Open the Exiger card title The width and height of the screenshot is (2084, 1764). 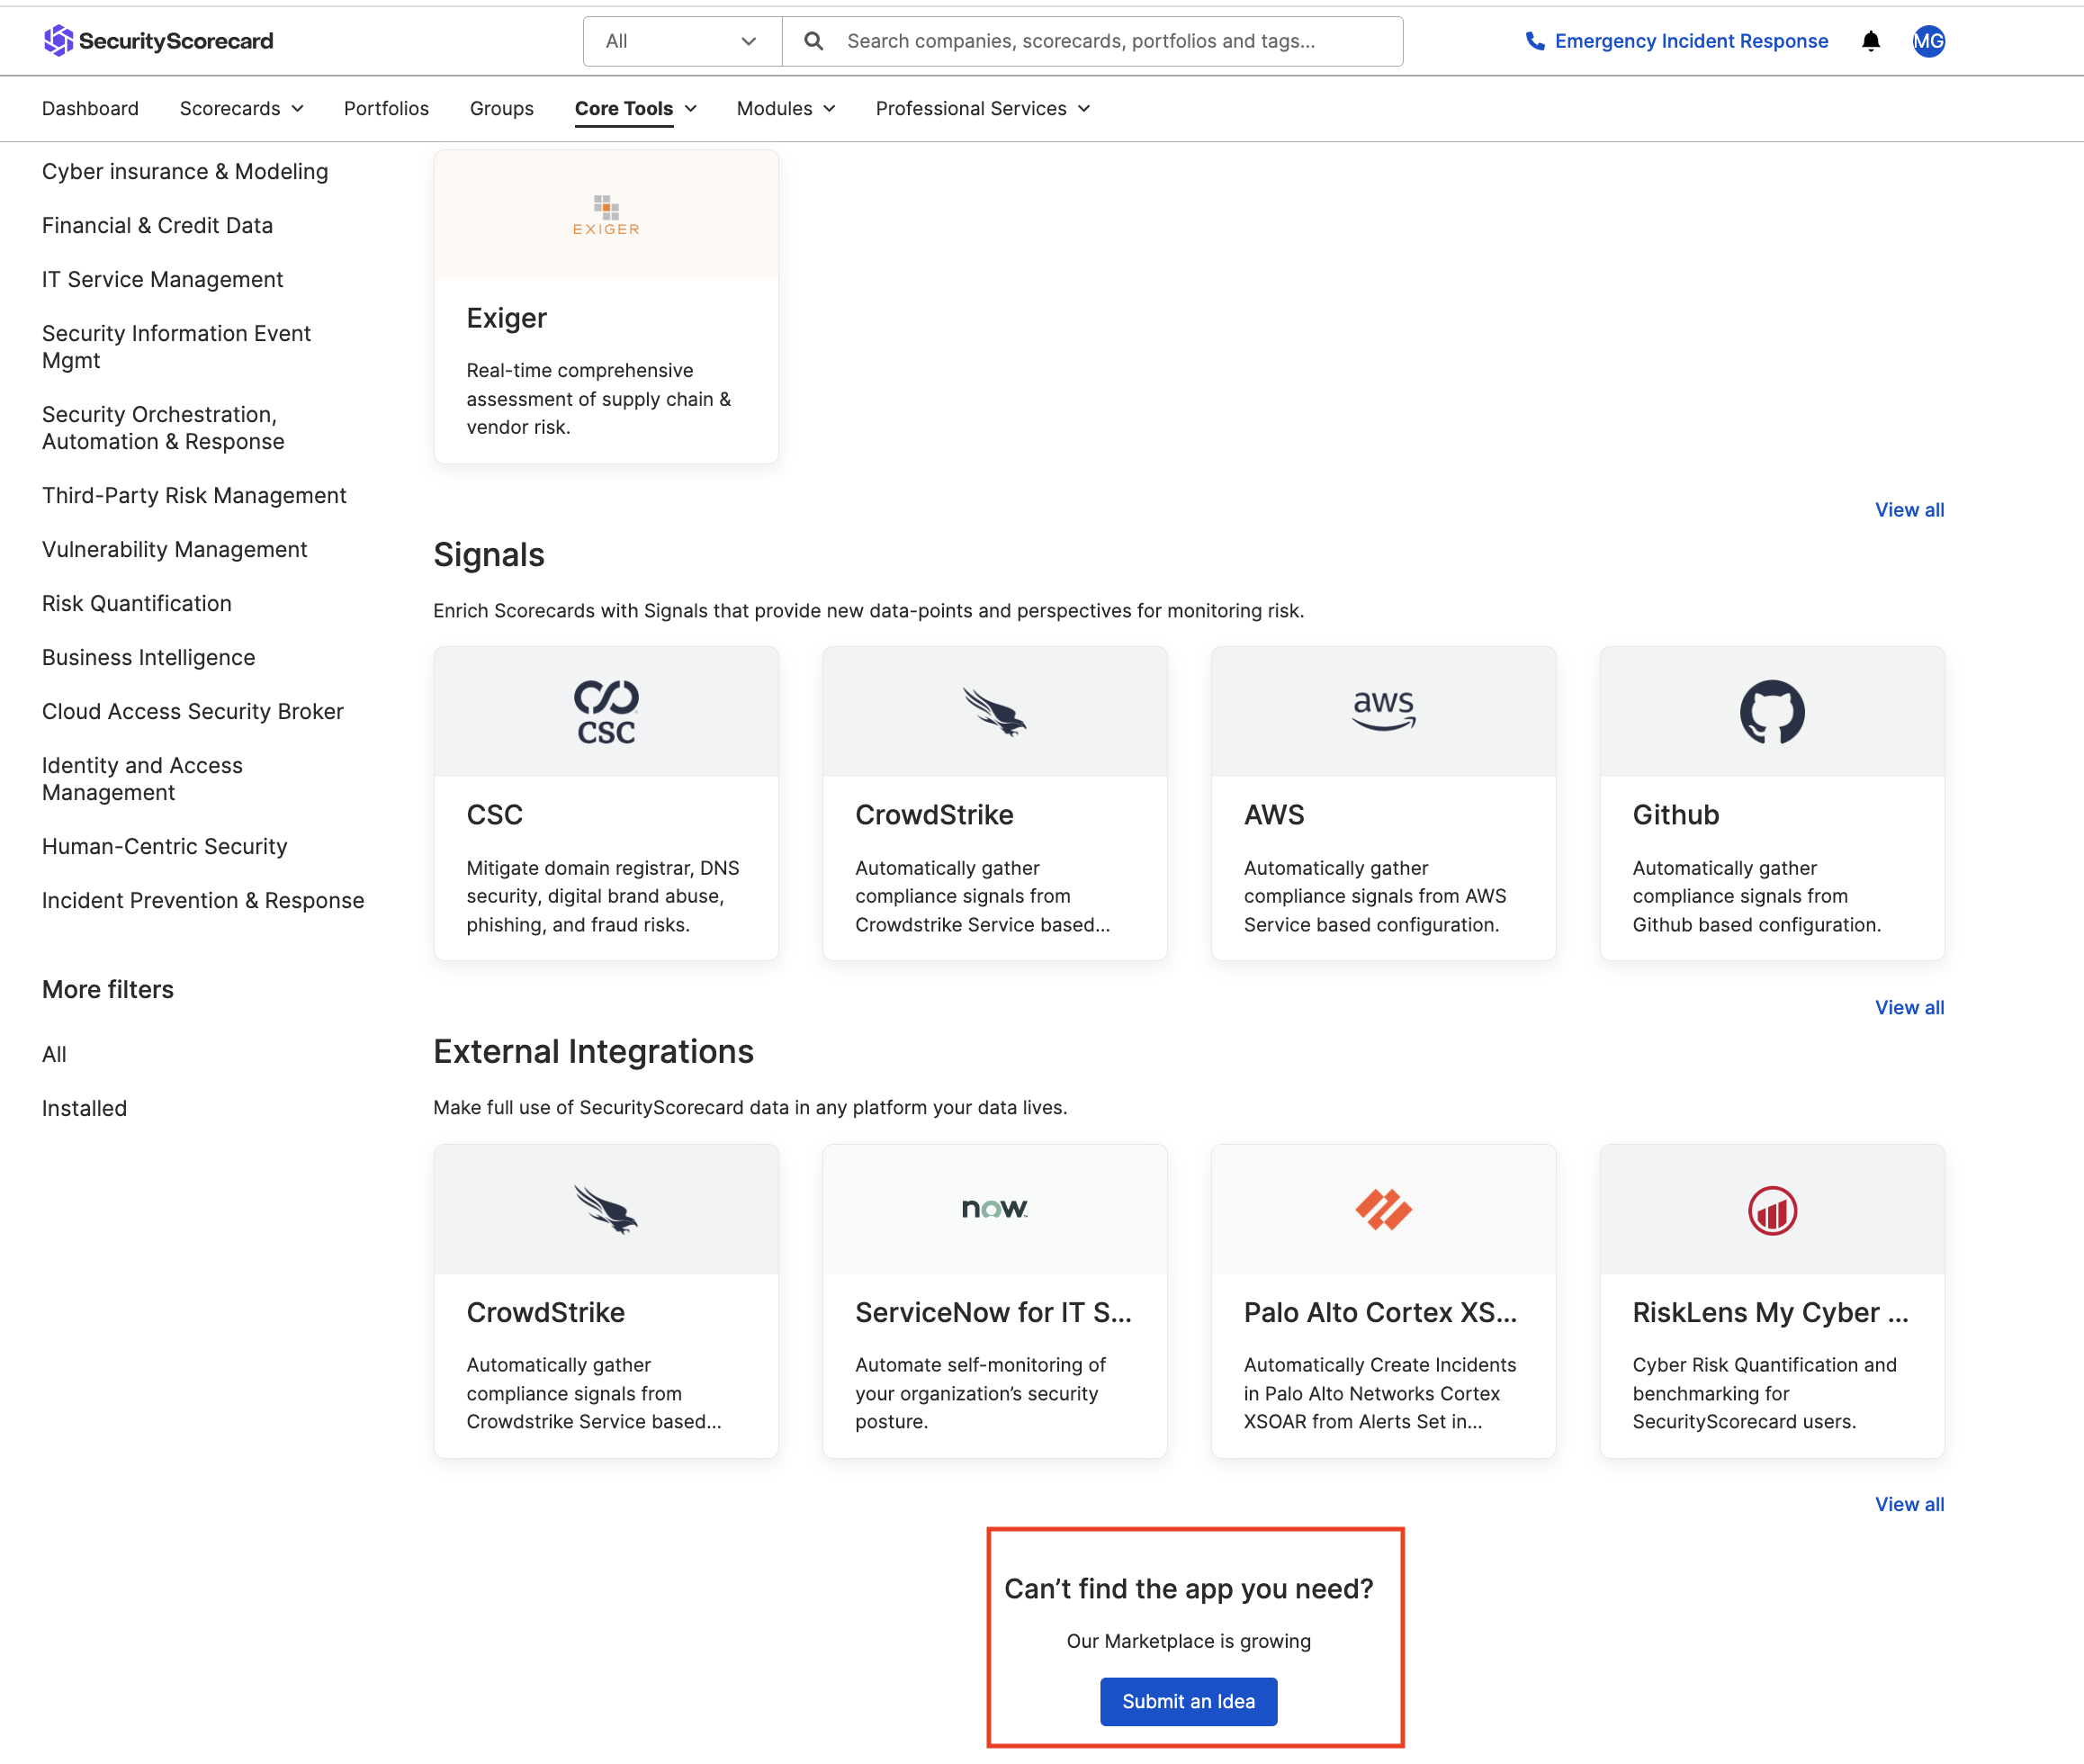(506, 318)
